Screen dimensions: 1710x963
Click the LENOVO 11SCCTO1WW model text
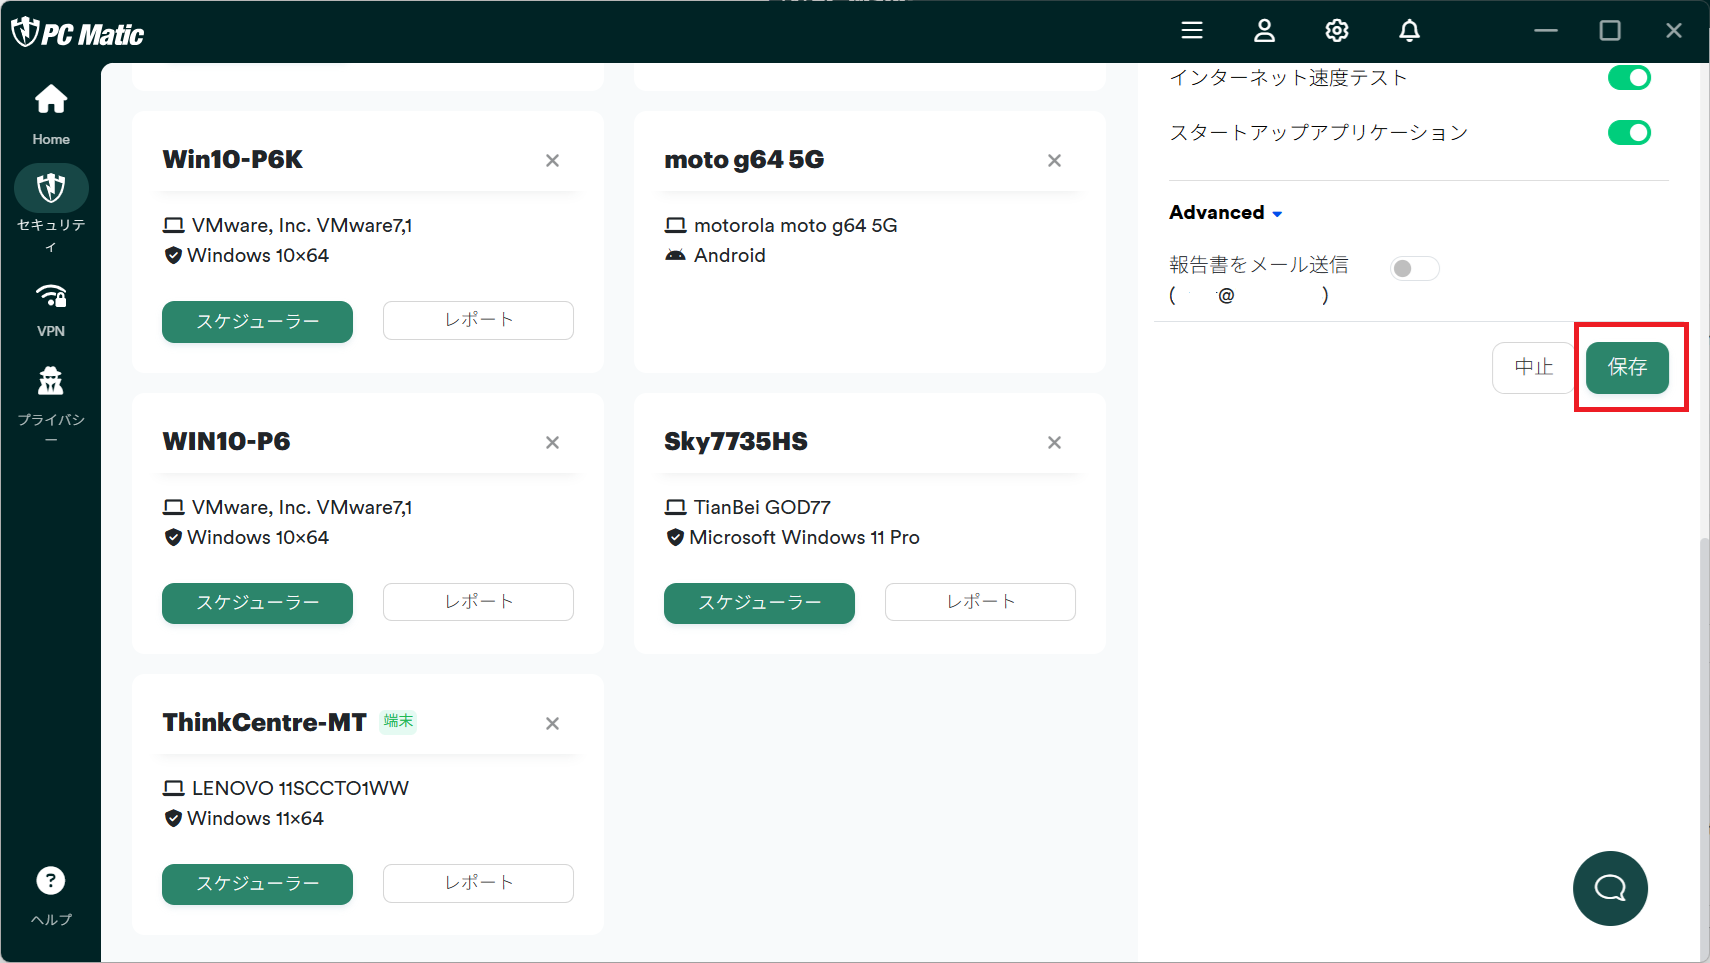point(300,788)
